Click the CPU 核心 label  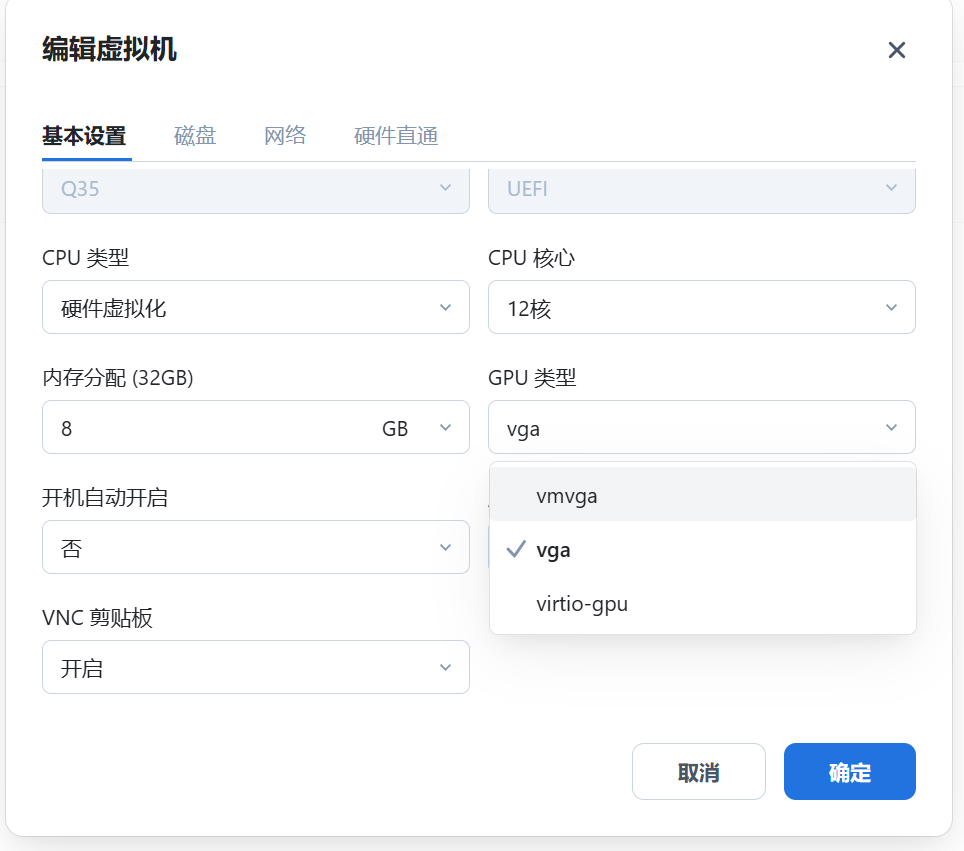531,258
